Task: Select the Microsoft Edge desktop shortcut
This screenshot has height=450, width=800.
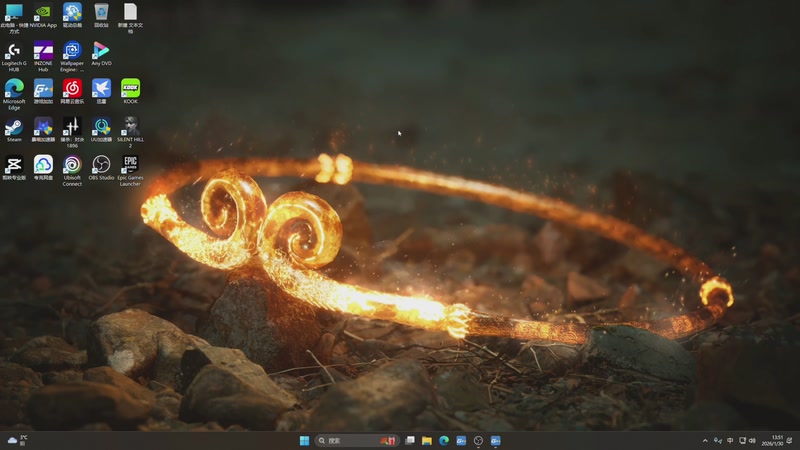Action: [14, 95]
